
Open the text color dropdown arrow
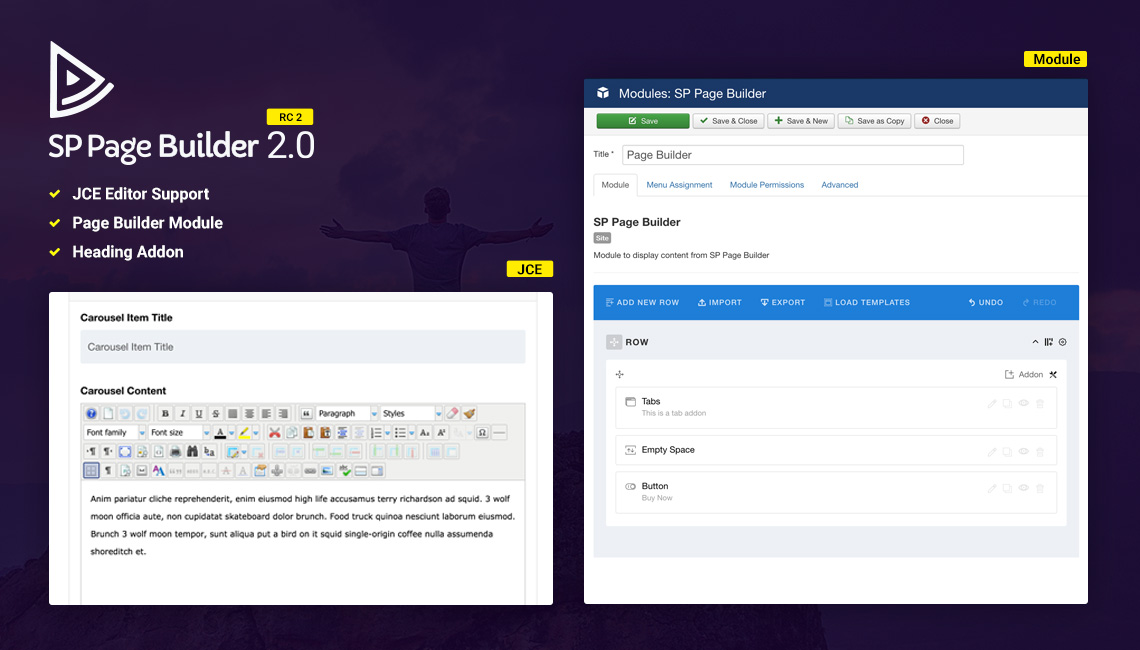pos(231,433)
